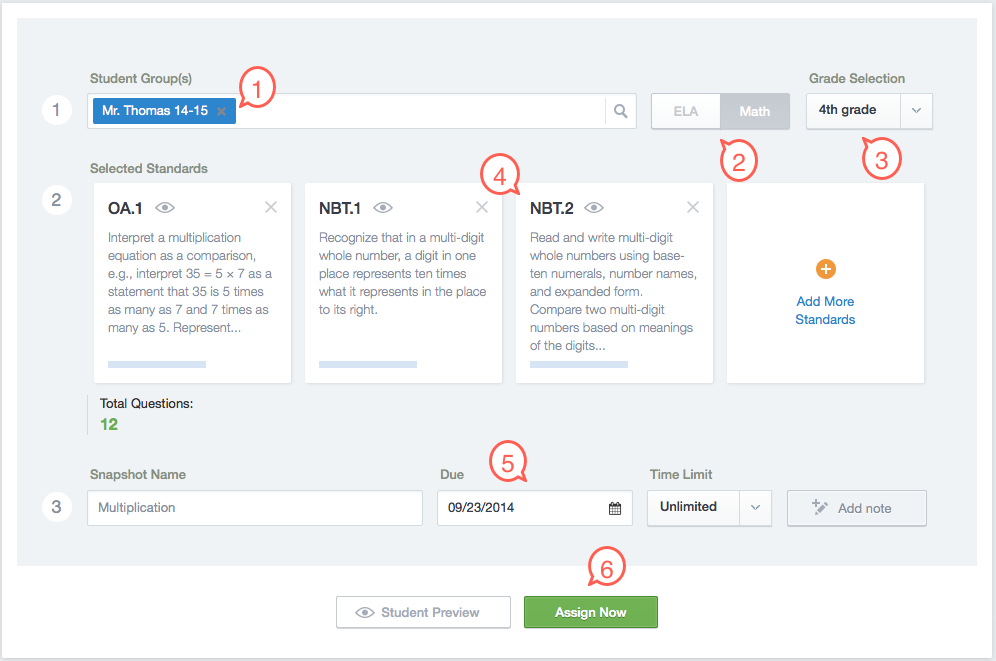
Task: Preview the NBT.1 standard via eye icon
Action: pos(382,208)
